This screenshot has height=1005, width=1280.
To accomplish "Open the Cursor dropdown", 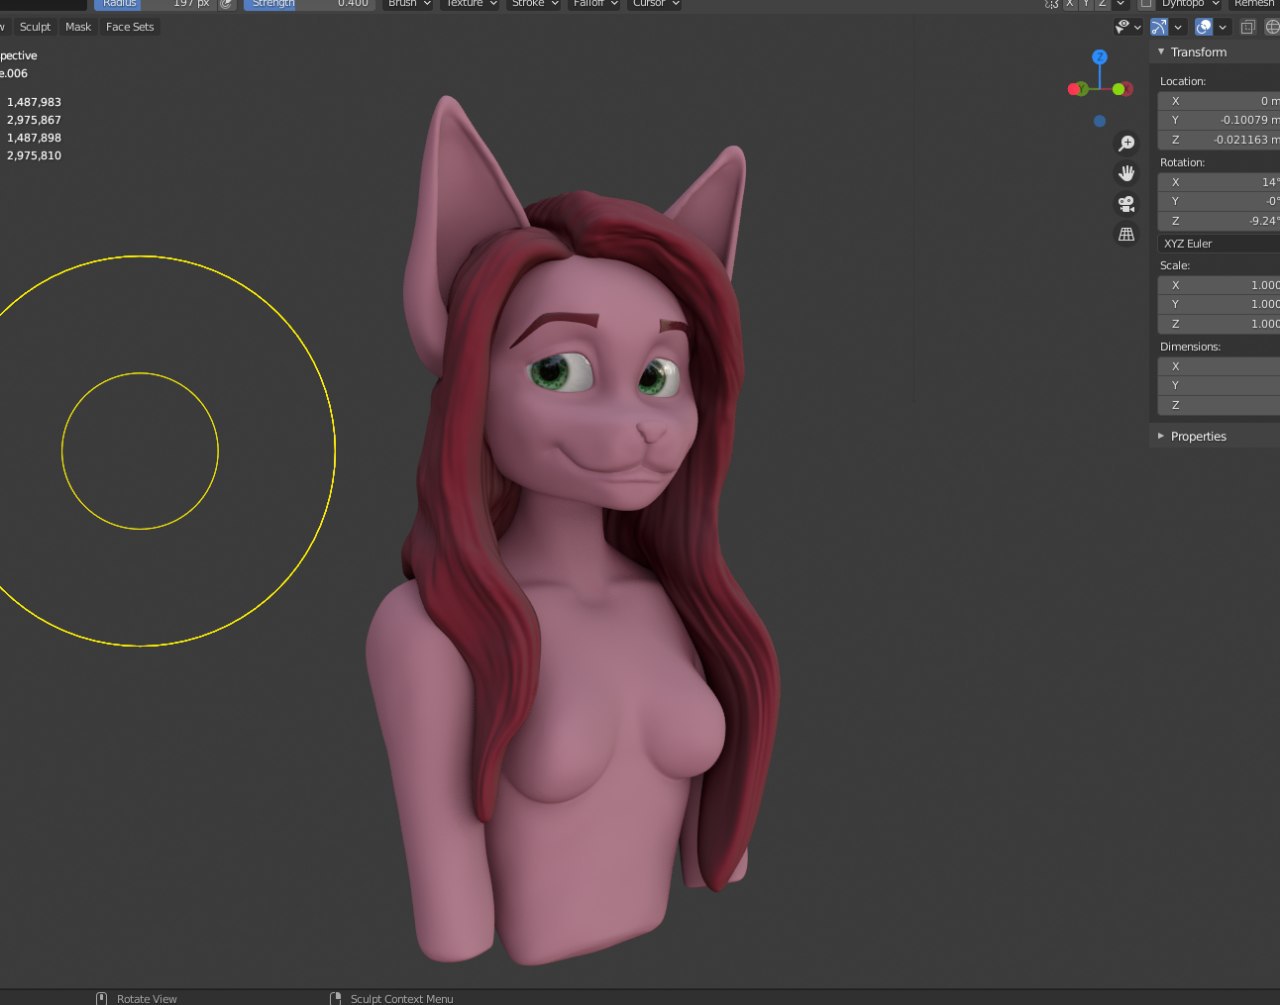I will tap(655, 4).
